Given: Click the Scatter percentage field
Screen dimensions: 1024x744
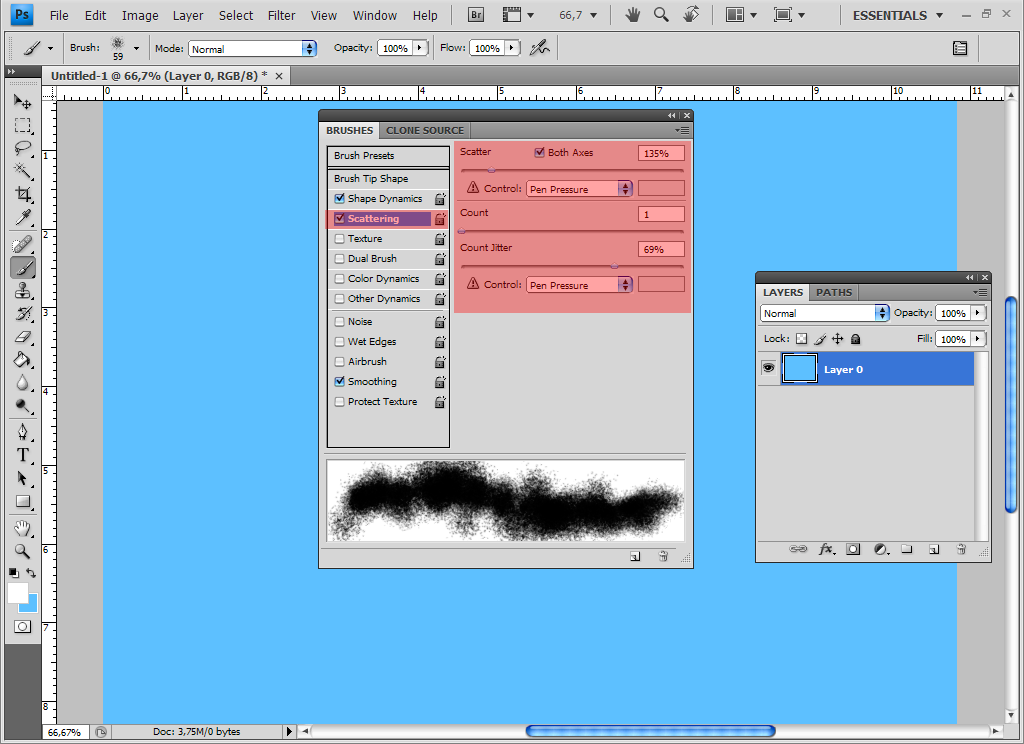Looking at the screenshot, I should coord(661,153).
